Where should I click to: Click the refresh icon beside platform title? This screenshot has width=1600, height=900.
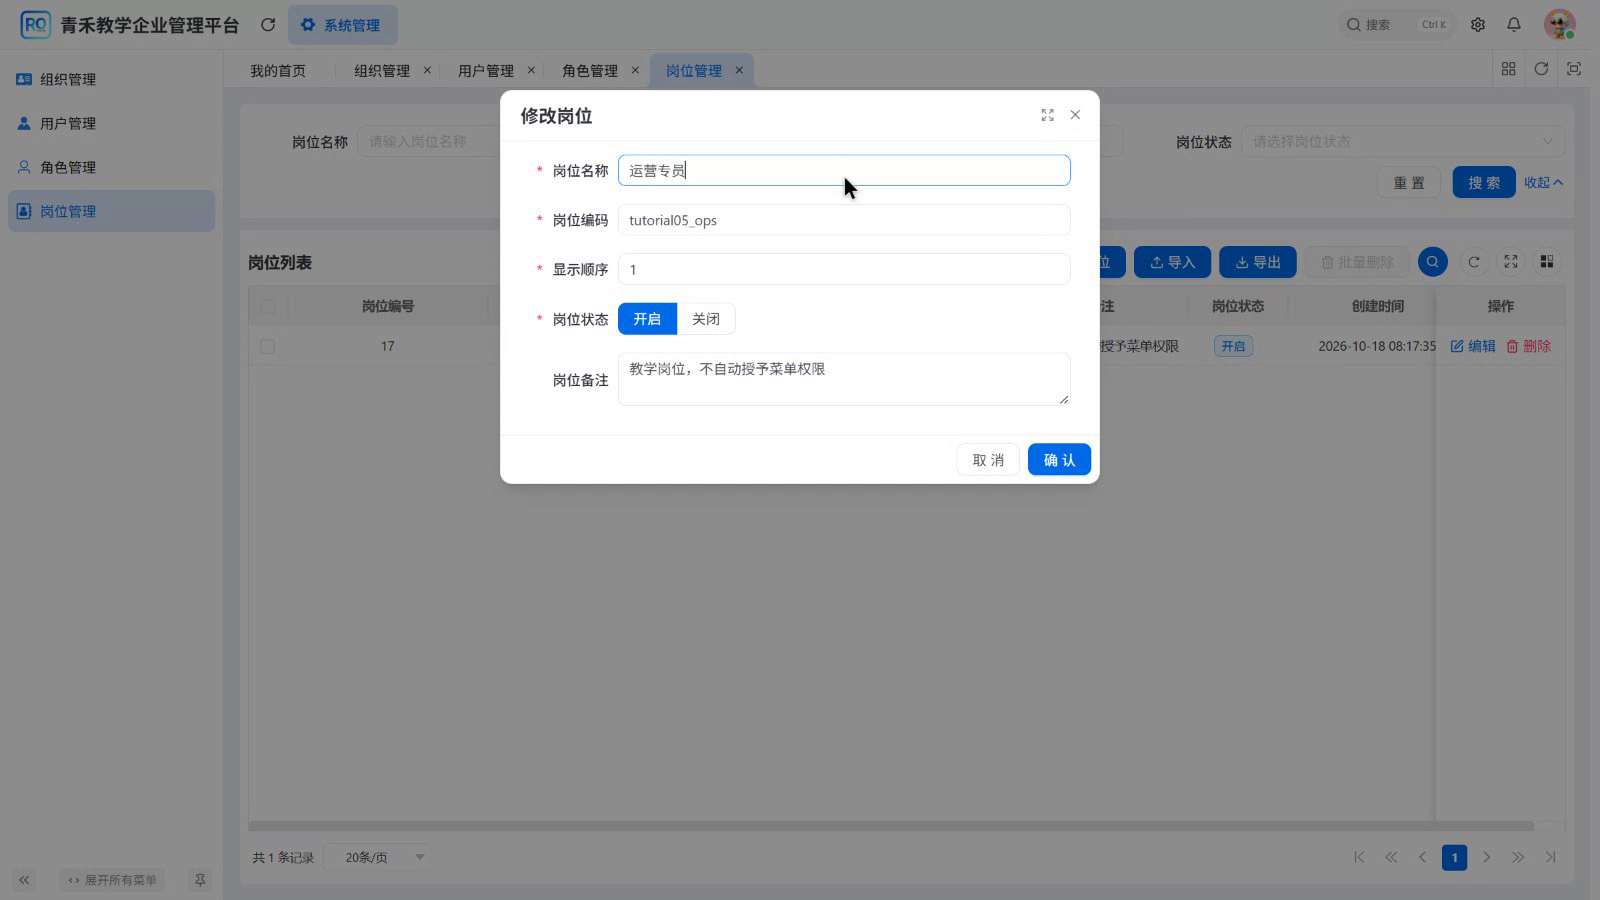268,24
